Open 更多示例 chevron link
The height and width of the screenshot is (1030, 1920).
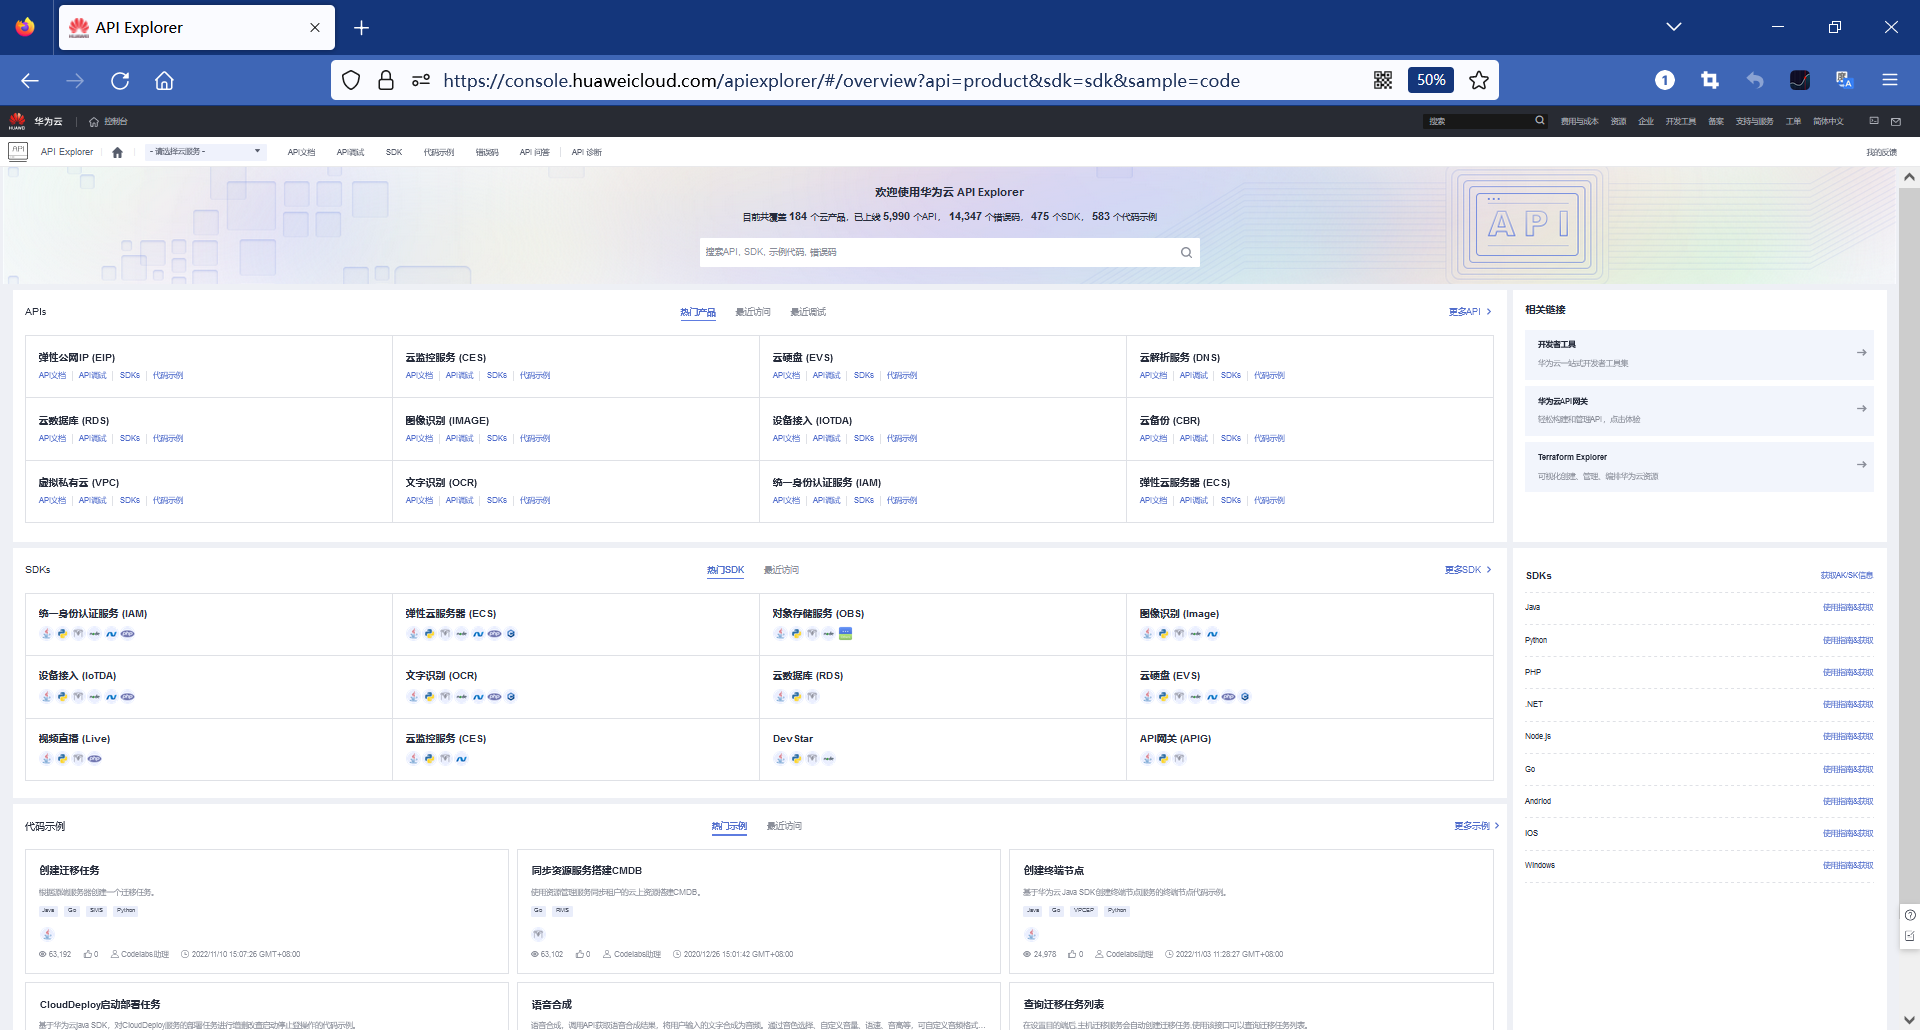click(1476, 826)
